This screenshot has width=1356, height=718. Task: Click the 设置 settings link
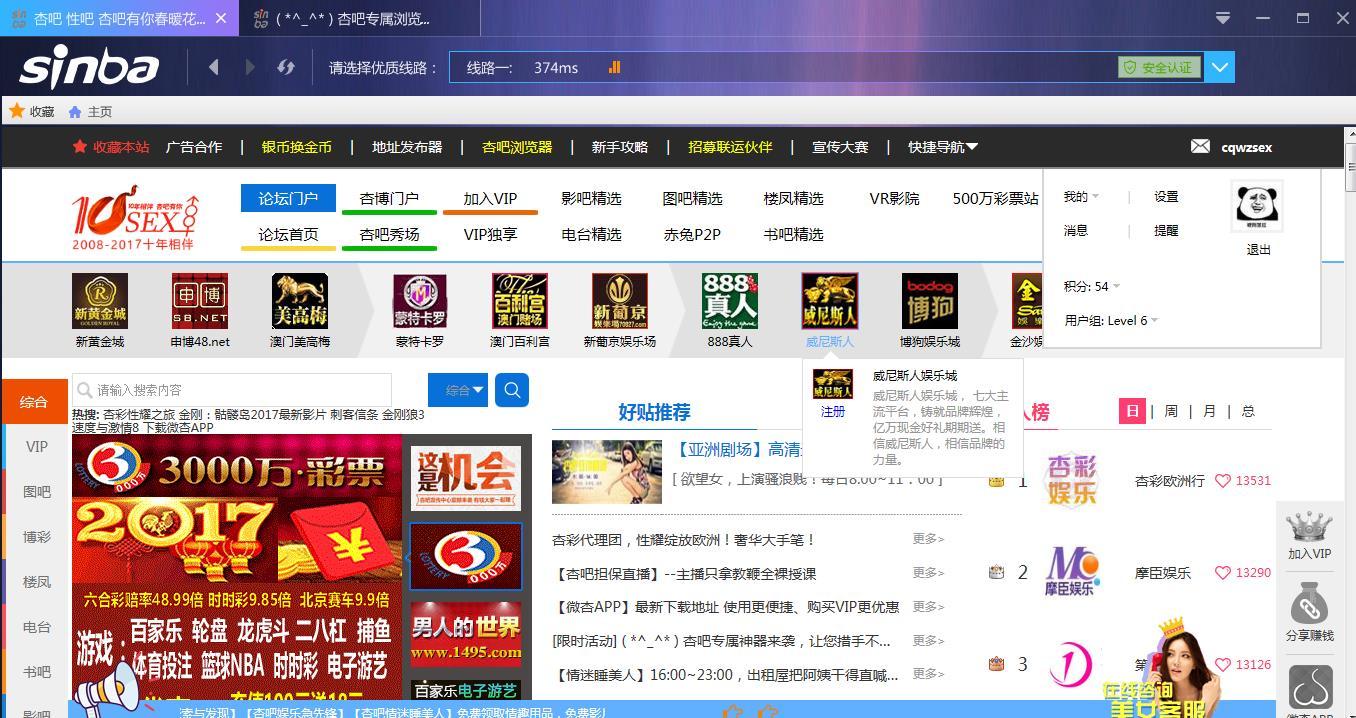point(1166,196)
